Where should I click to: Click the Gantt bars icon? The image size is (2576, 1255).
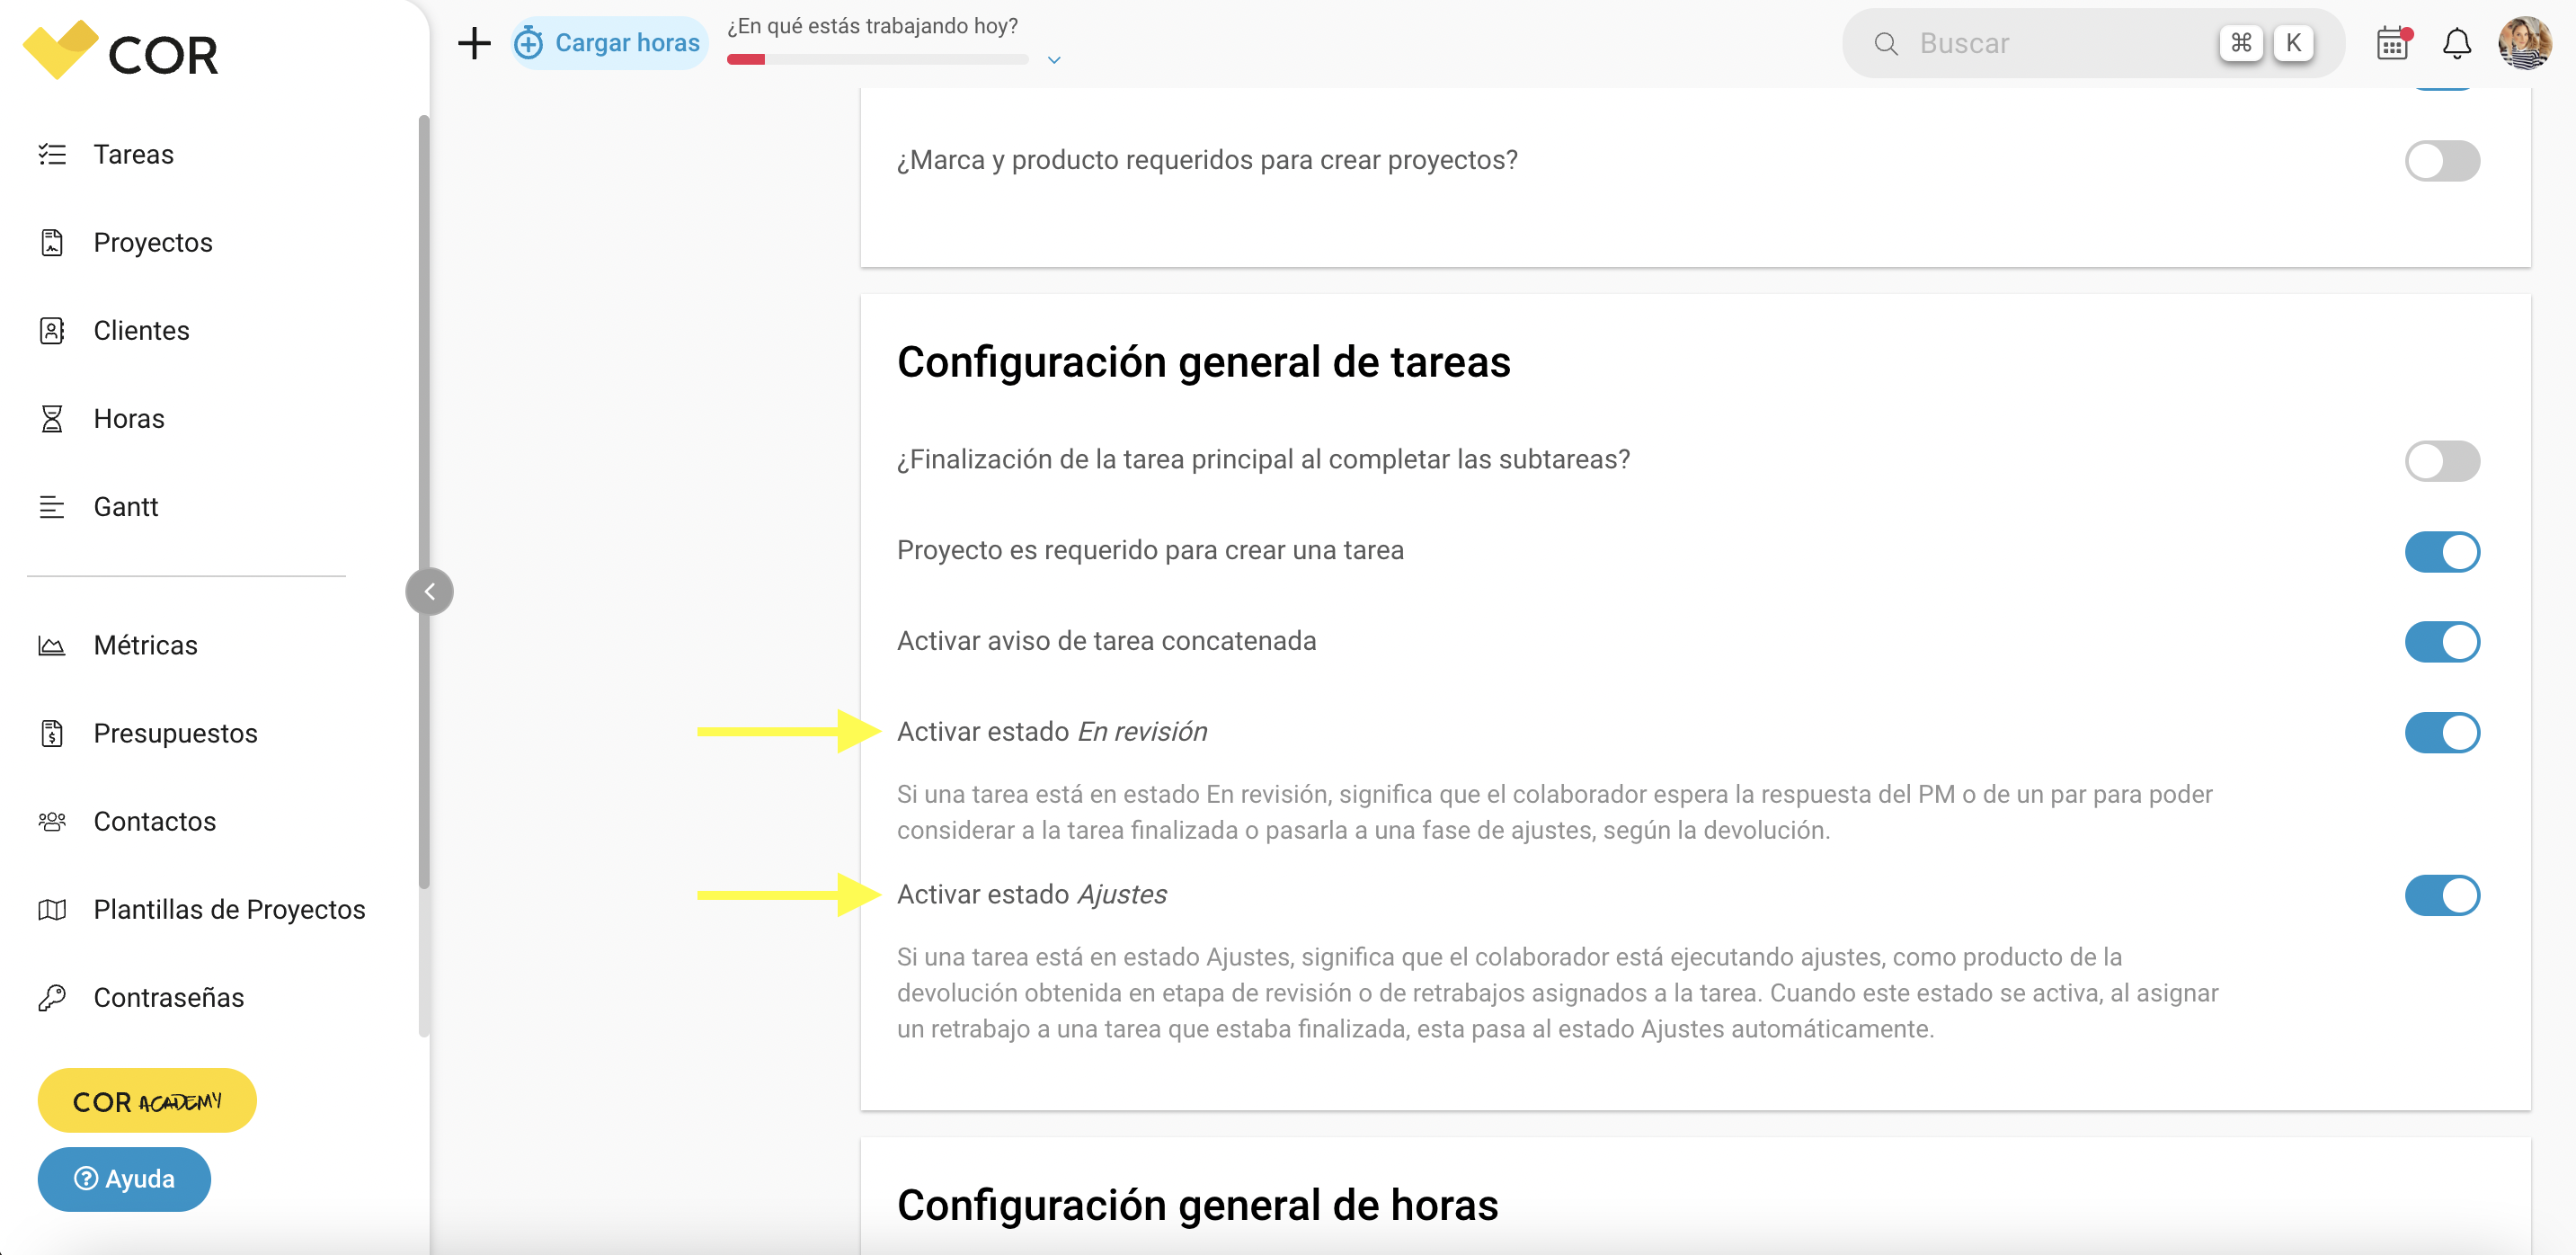click(x=52, y=506)
